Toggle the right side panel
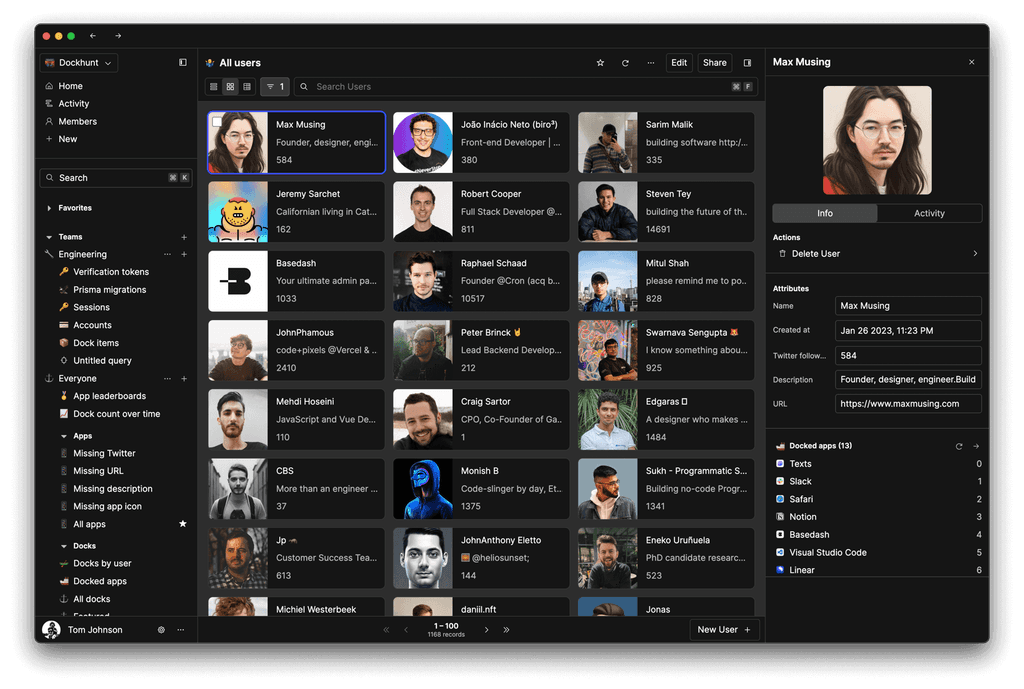The image size is (1024, 689). [747, 62]
